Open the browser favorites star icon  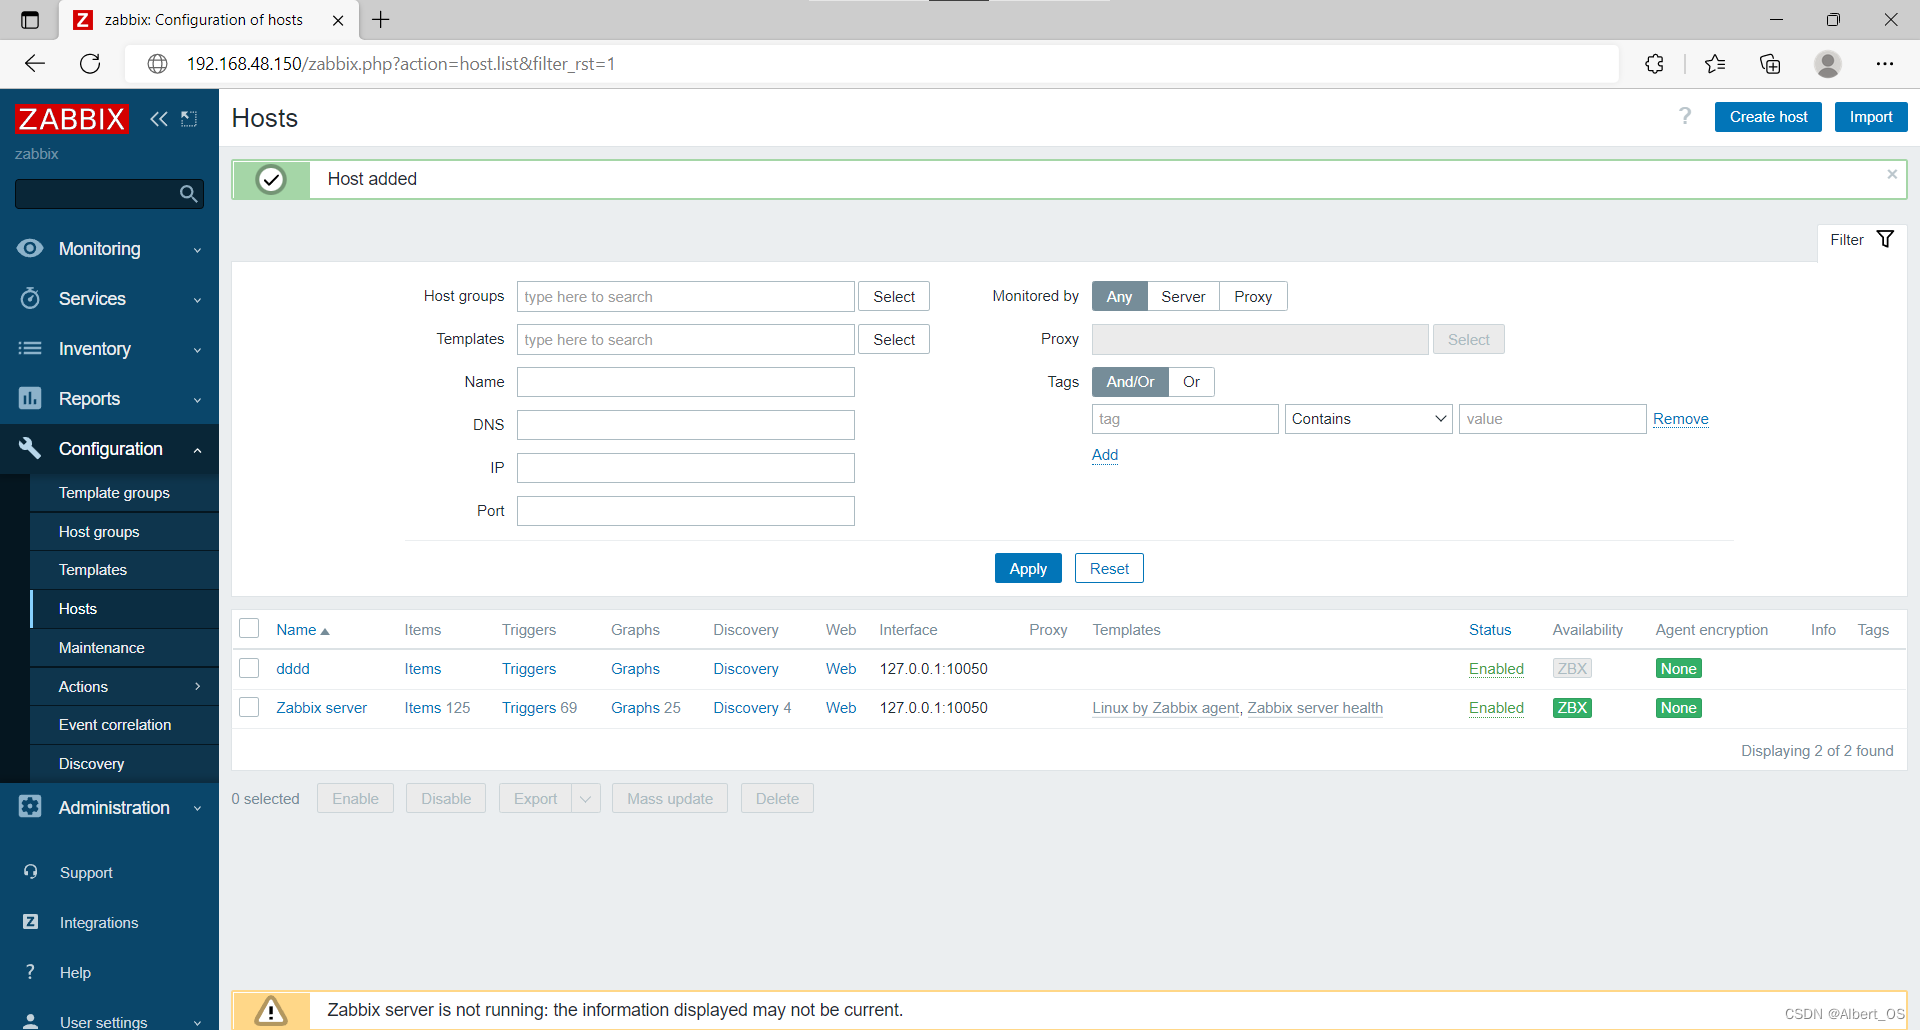click(1715, 64)
